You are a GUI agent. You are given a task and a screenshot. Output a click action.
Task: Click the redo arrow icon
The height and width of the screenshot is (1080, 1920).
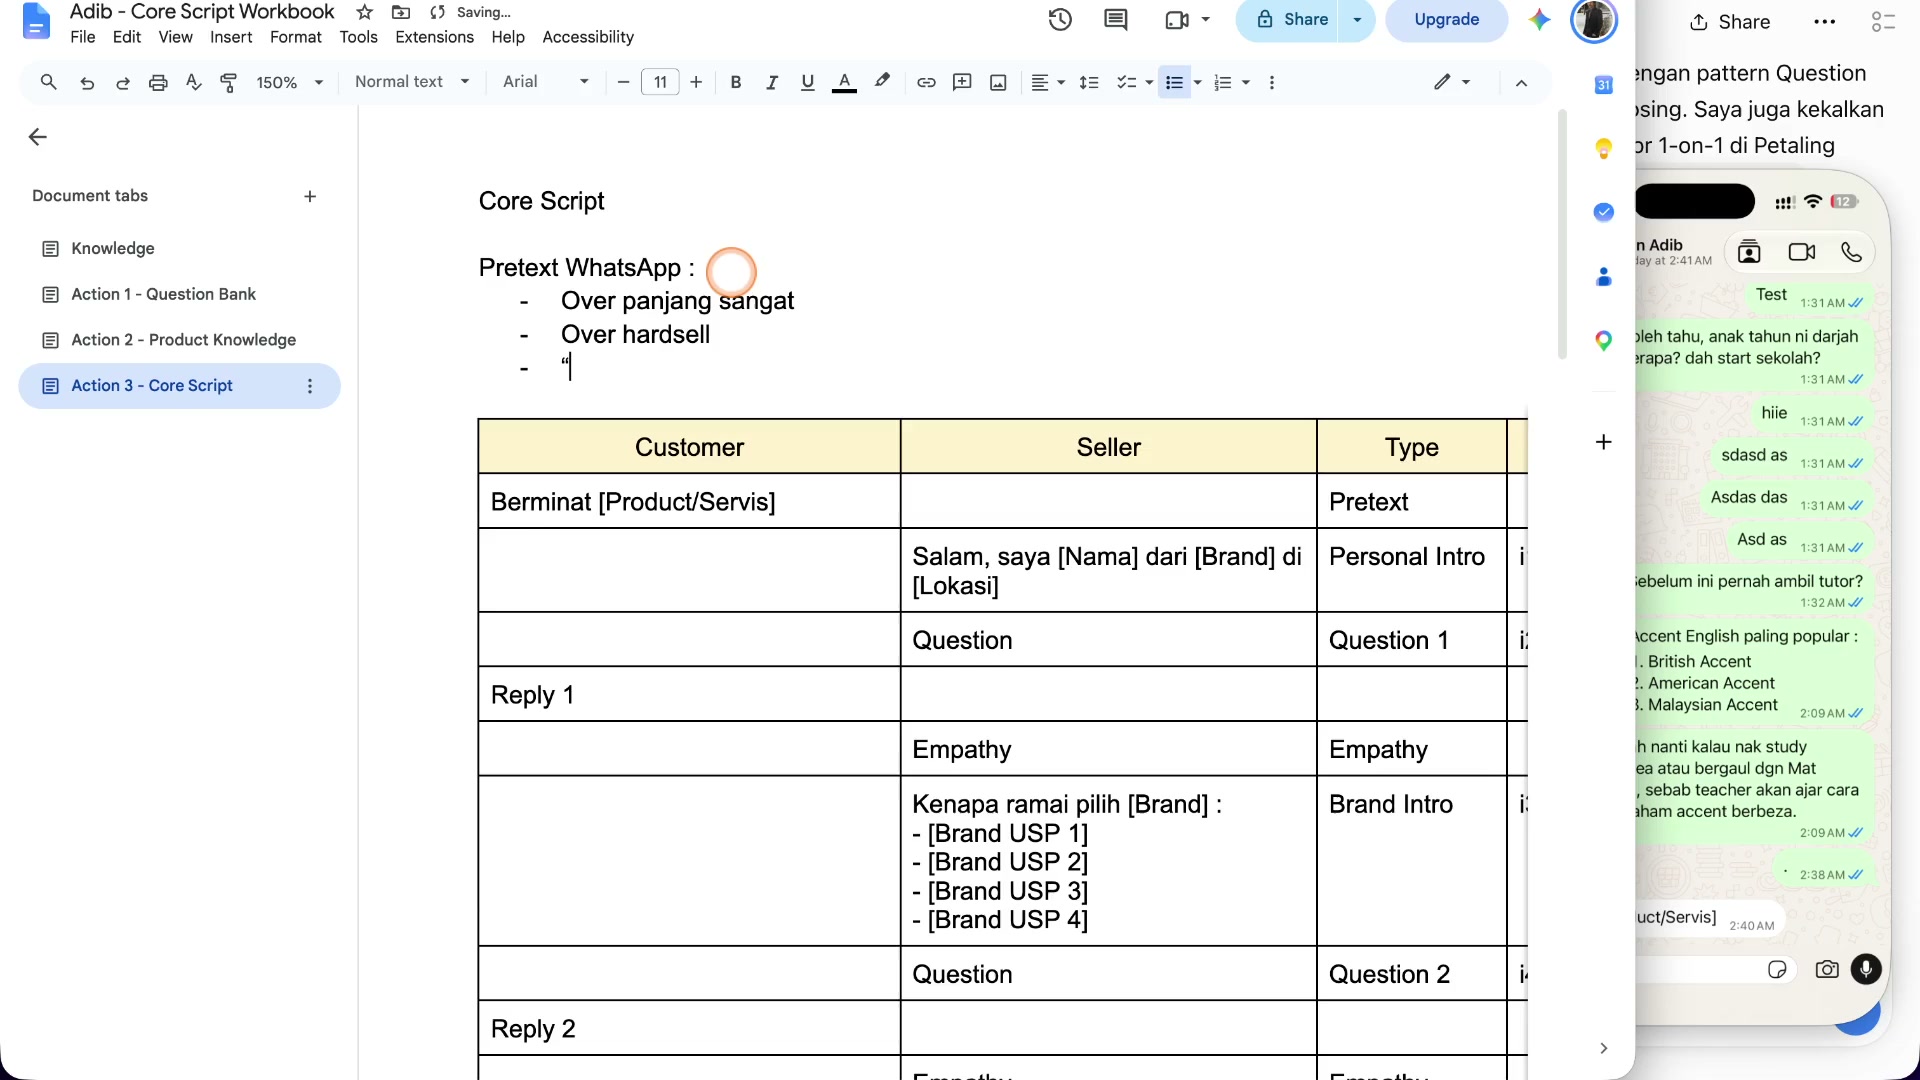tap(123, 82)
